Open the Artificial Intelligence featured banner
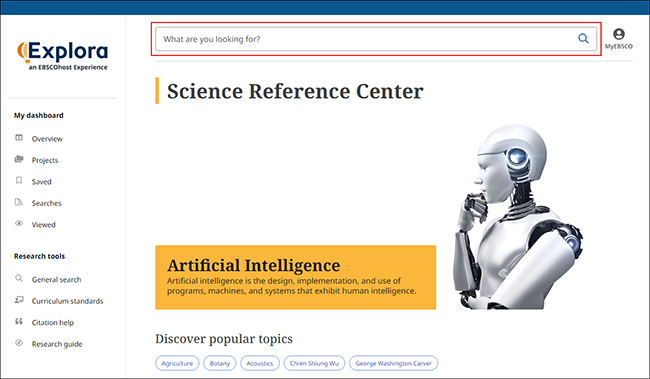 [296, 277]
